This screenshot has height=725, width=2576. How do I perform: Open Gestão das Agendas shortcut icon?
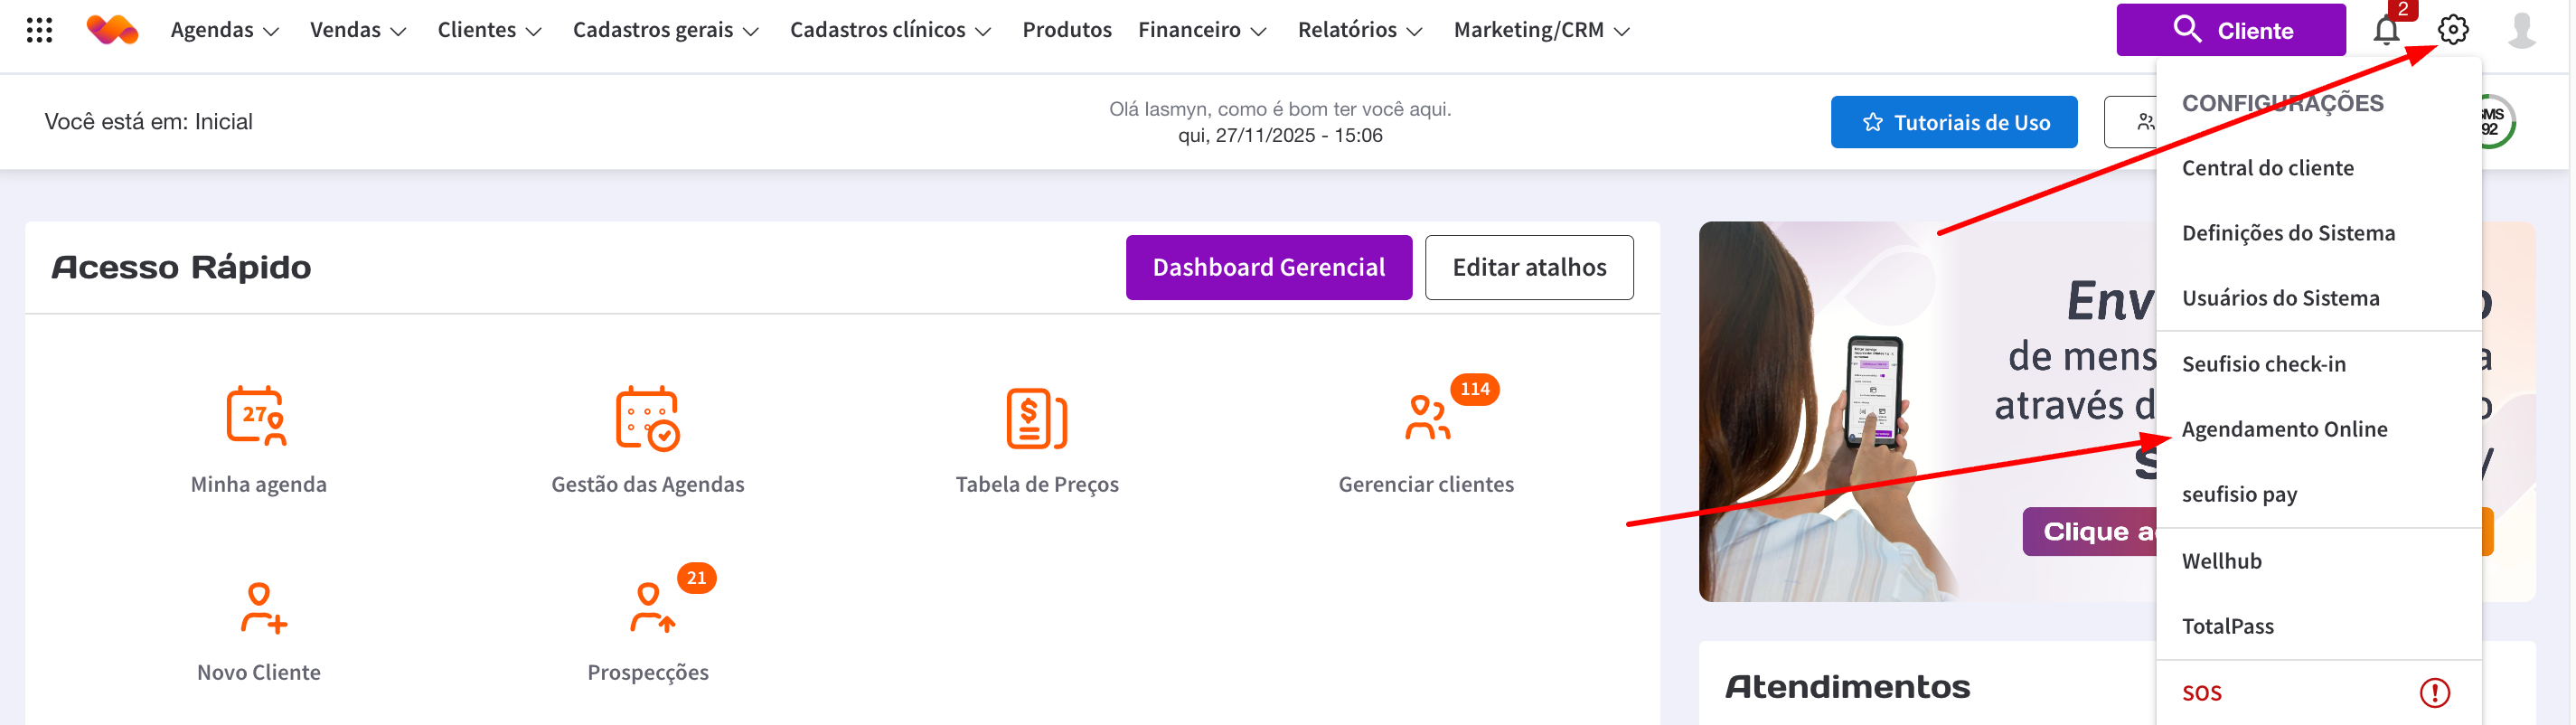pyautogui.click(x=647, y=418)
